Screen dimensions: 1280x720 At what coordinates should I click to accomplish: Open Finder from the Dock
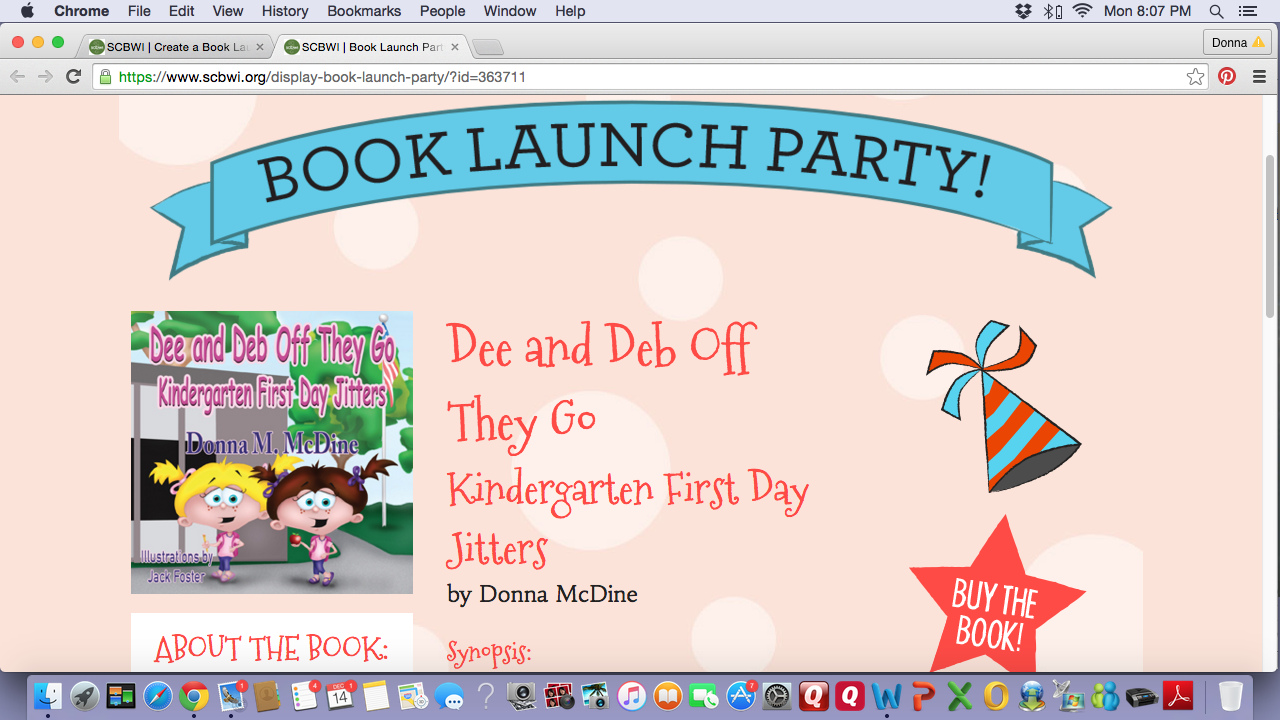click(48, 696)
